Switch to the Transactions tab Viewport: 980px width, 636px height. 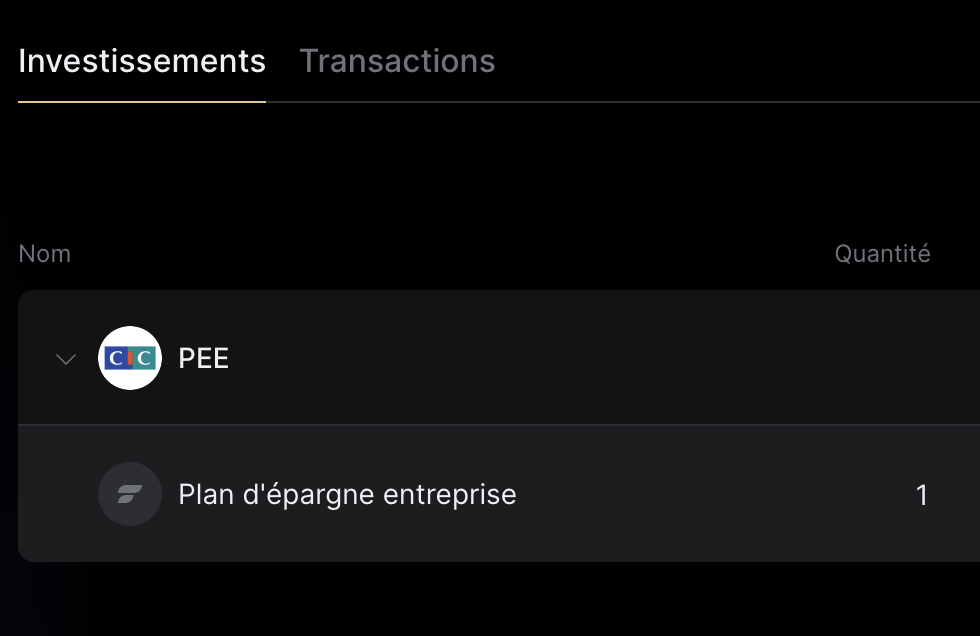[397, 61]
